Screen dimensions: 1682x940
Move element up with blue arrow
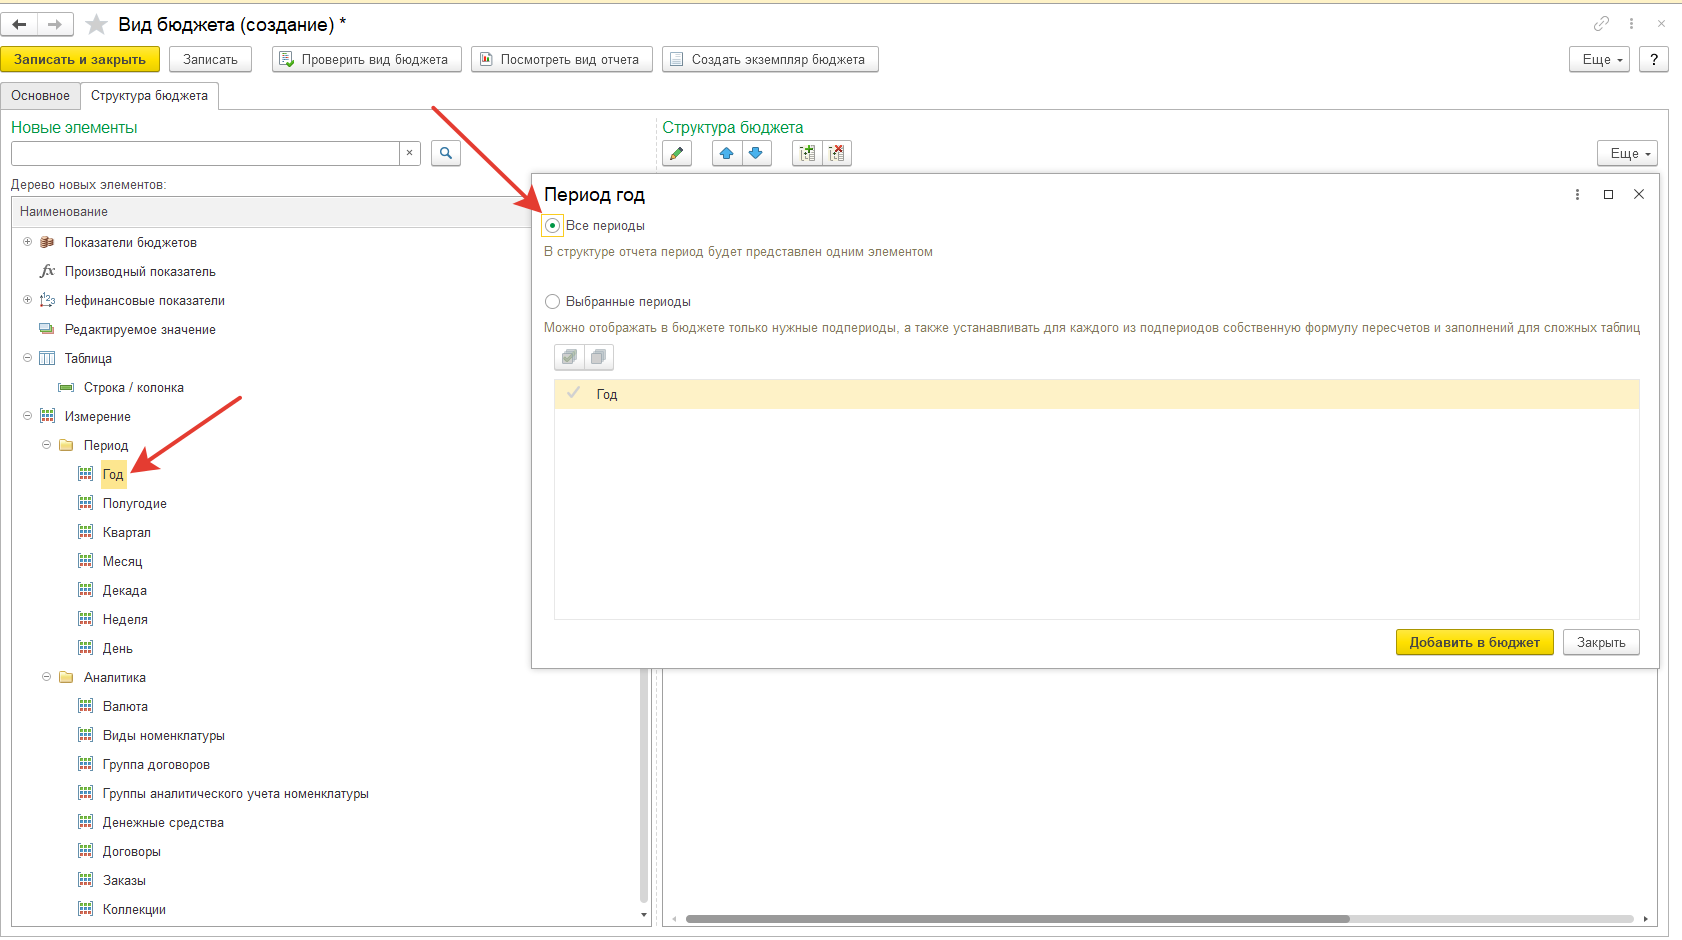727,153
